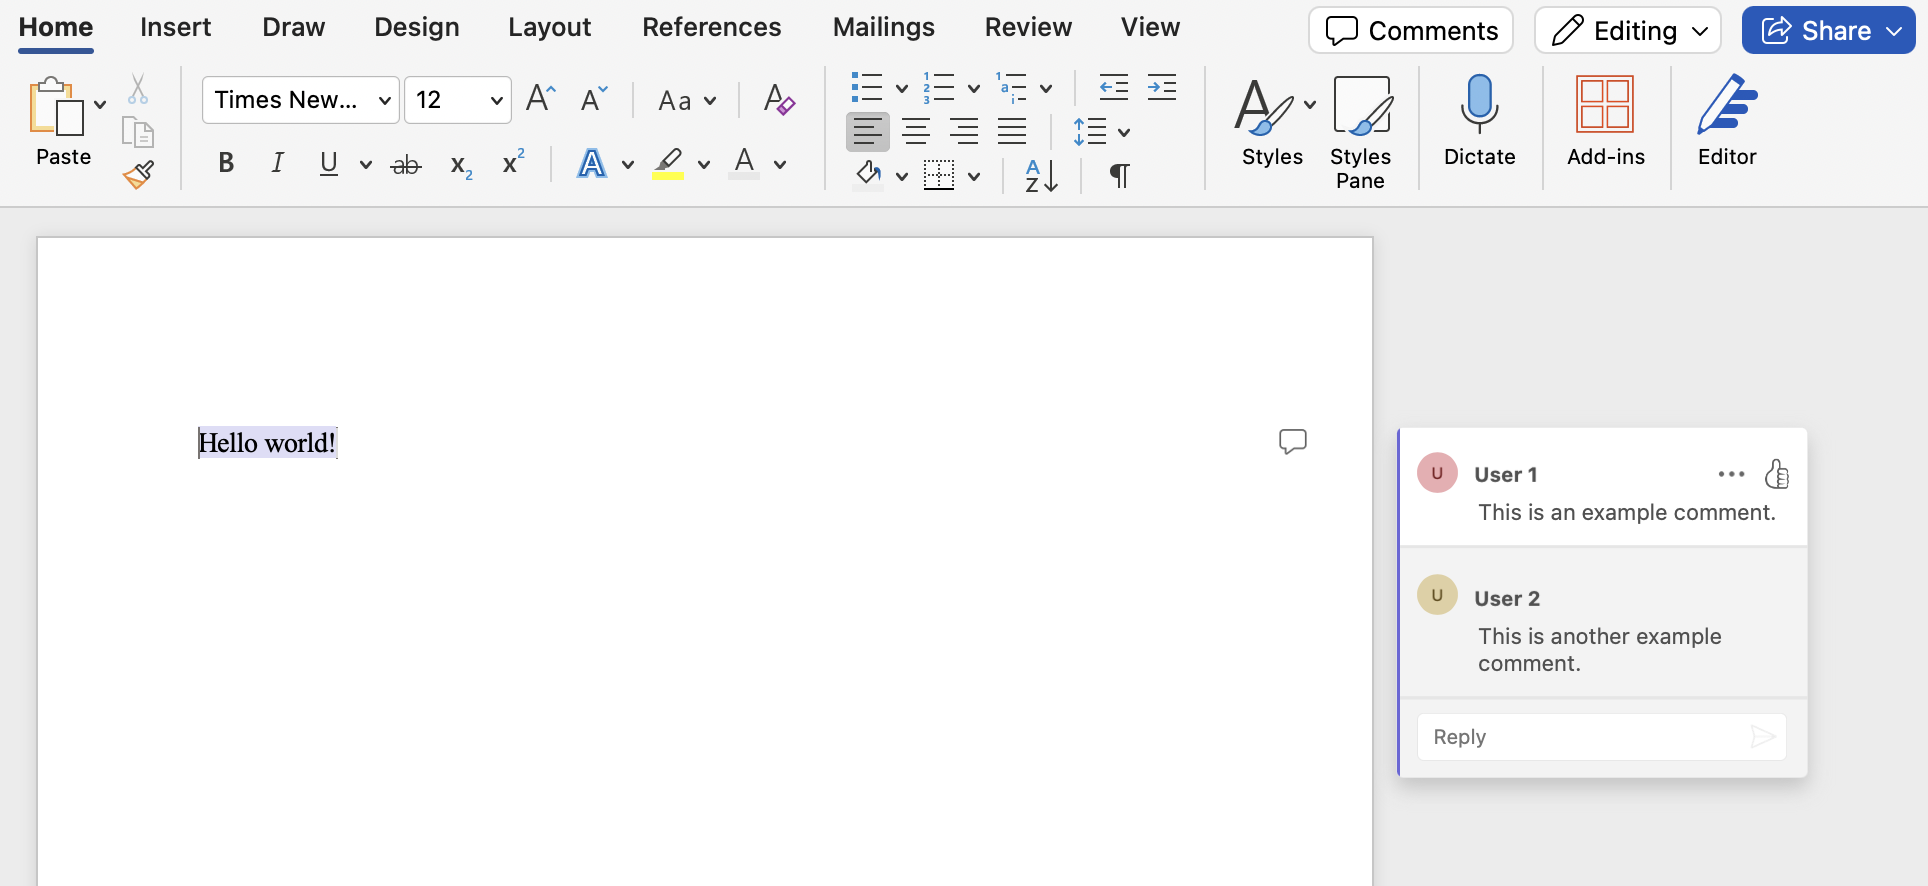
Task: Toggle strikethrough formatting
Action: (405, 165)
